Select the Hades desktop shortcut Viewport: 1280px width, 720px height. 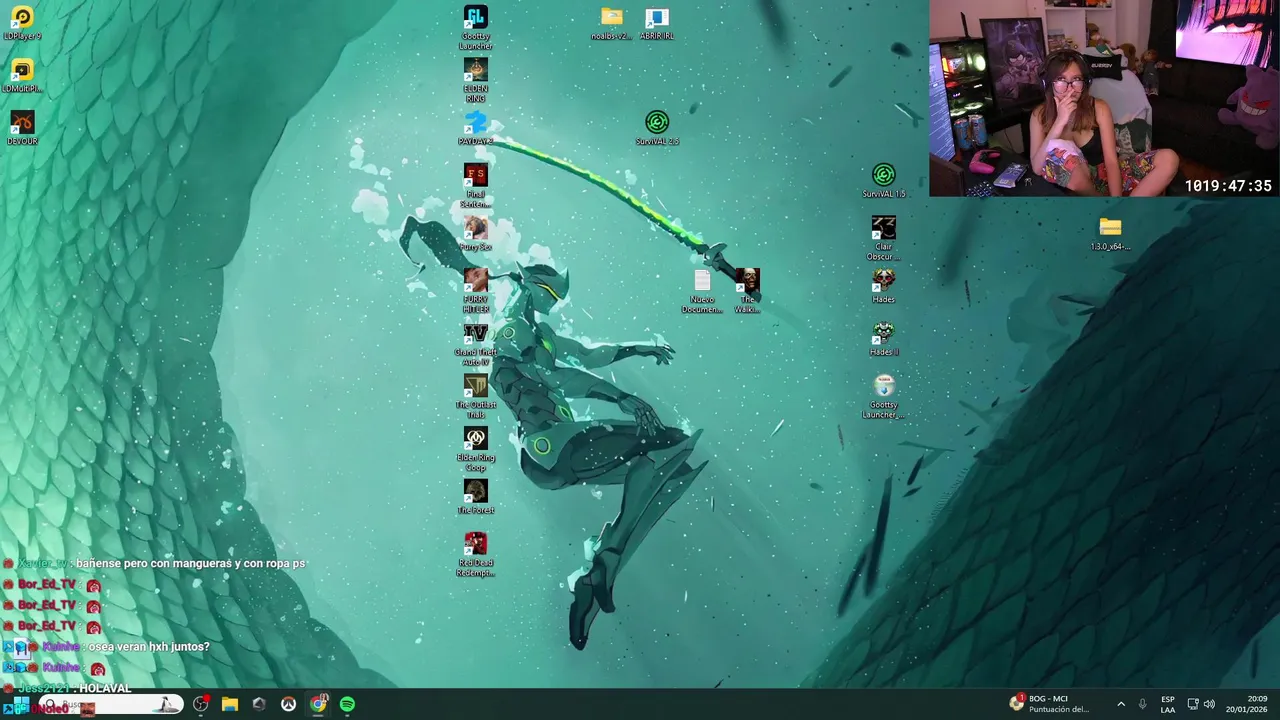[x=883, y=287]
